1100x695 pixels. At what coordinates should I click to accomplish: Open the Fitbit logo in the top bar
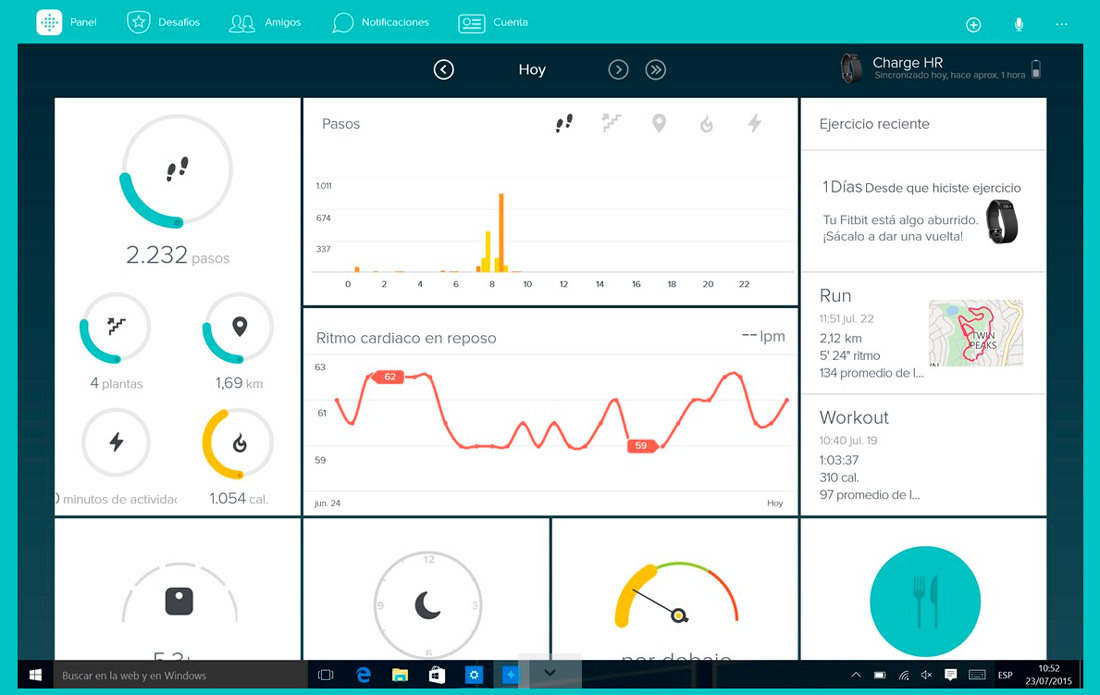click(48, 22)
